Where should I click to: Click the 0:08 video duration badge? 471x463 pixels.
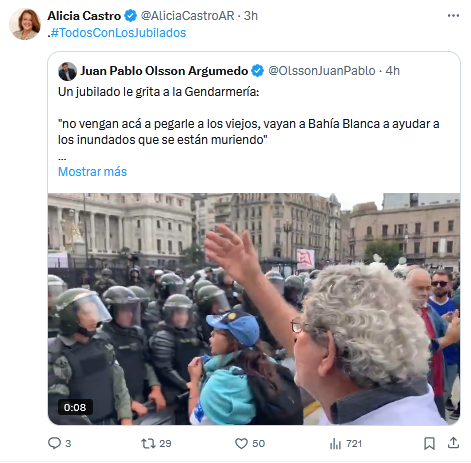75,407
